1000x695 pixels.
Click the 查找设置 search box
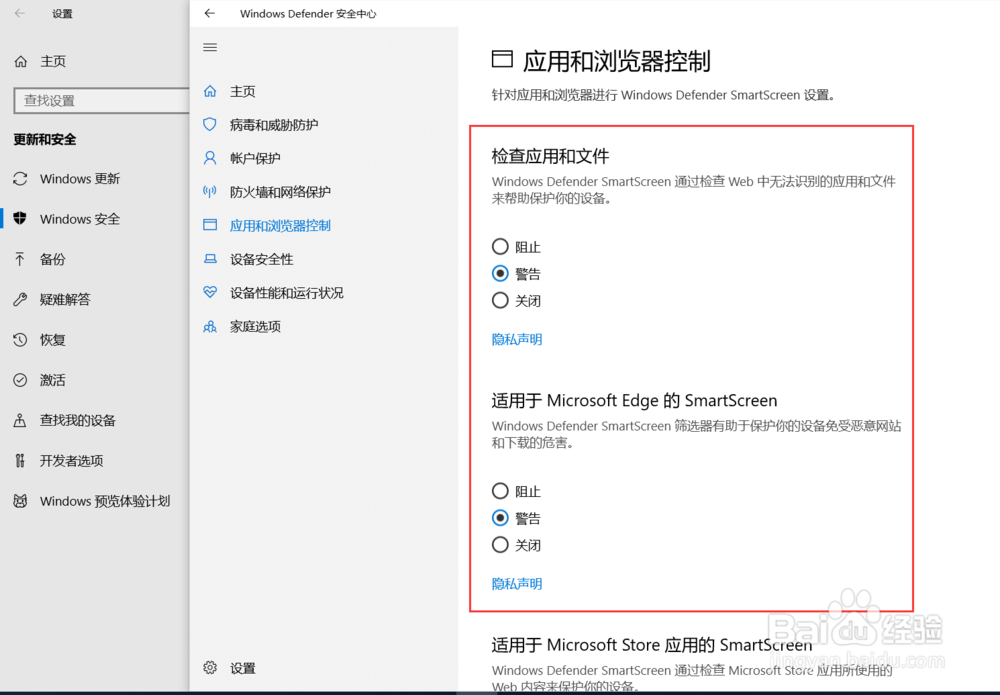[101, 101]
